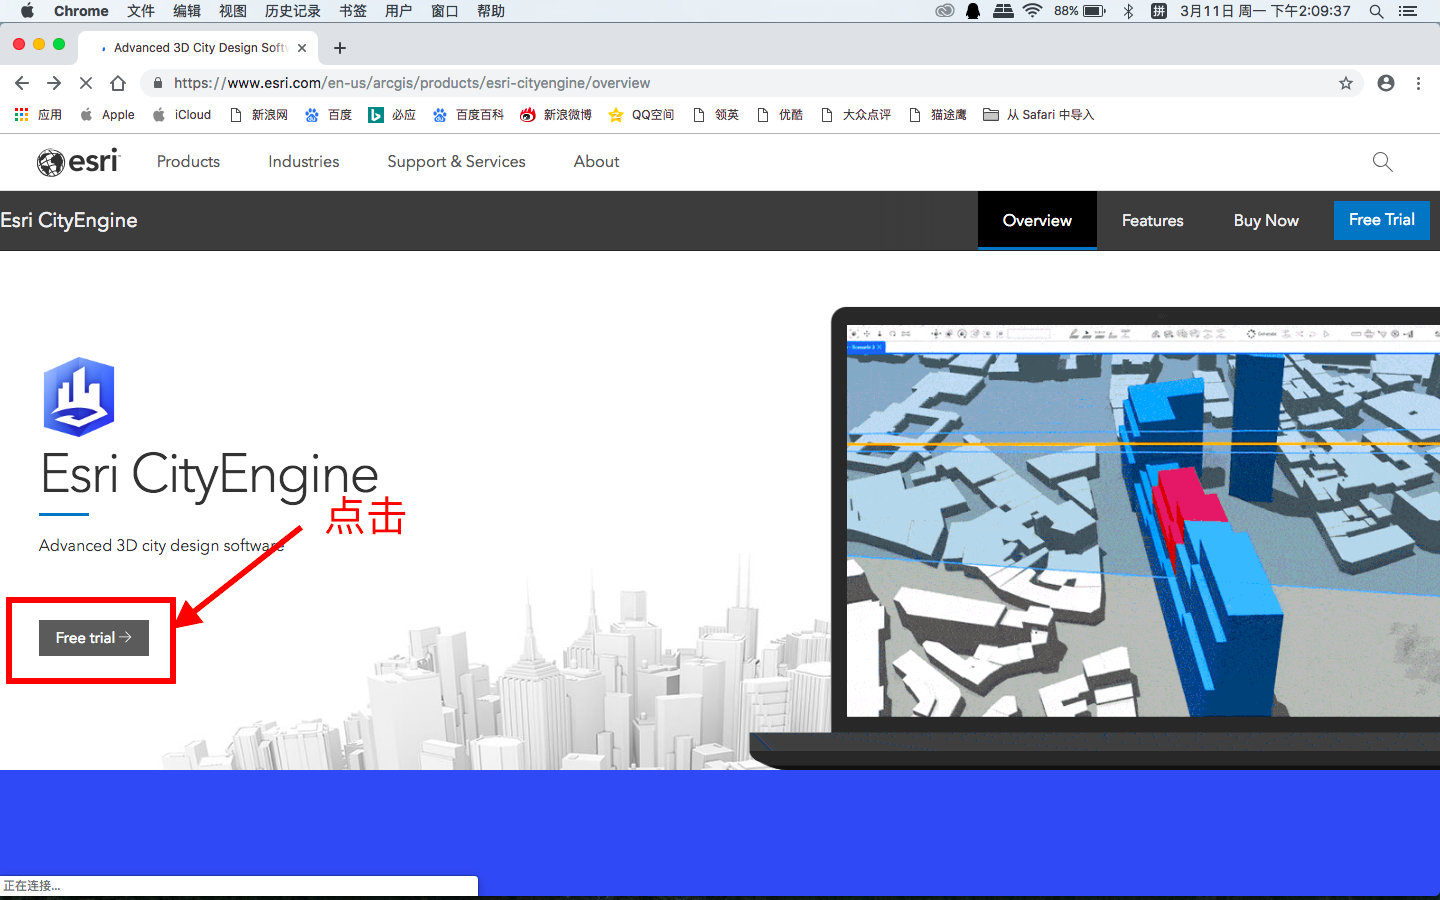Click the menu bar date and time
Viewport: 1440px width, 900px height.
pyautogui.click(x=1265, y=11)
